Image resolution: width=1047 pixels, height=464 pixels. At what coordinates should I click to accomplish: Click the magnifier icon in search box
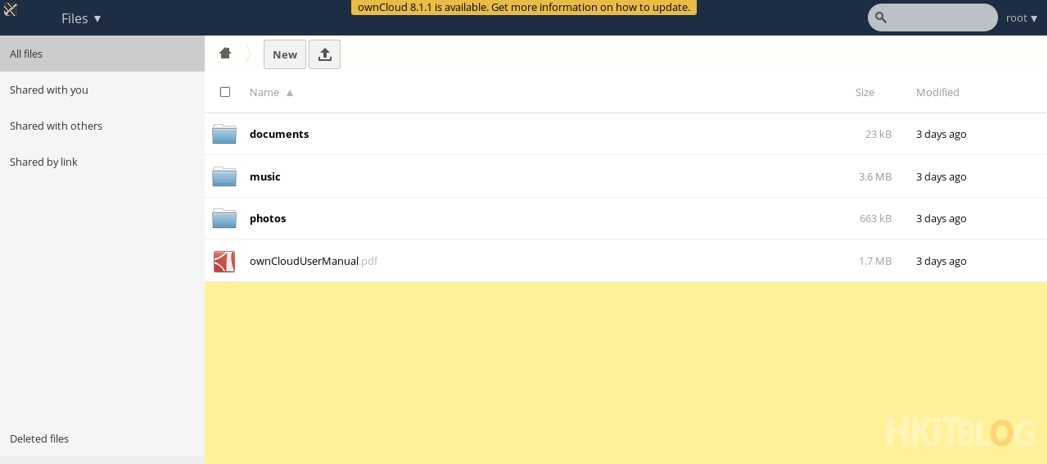tap(881, 18)
